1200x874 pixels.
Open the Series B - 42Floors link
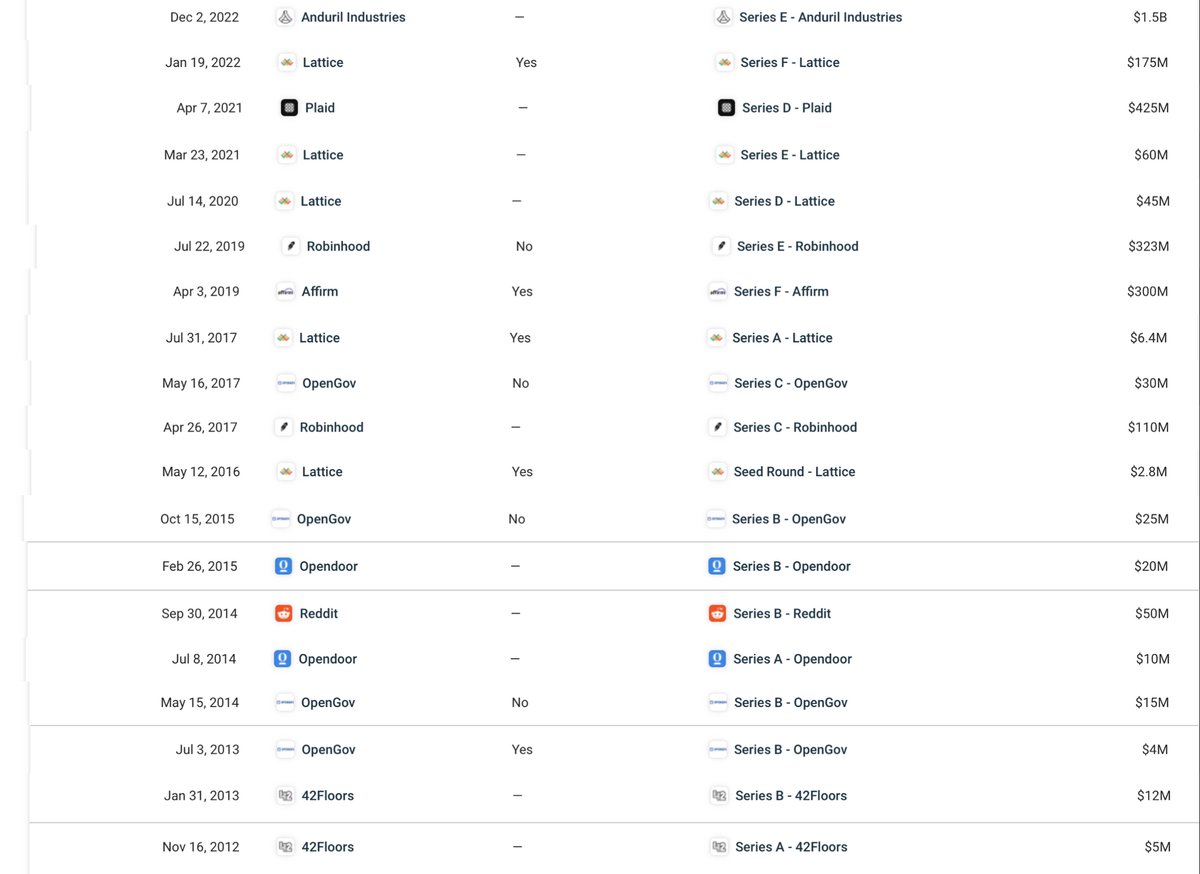coord(790,796)
